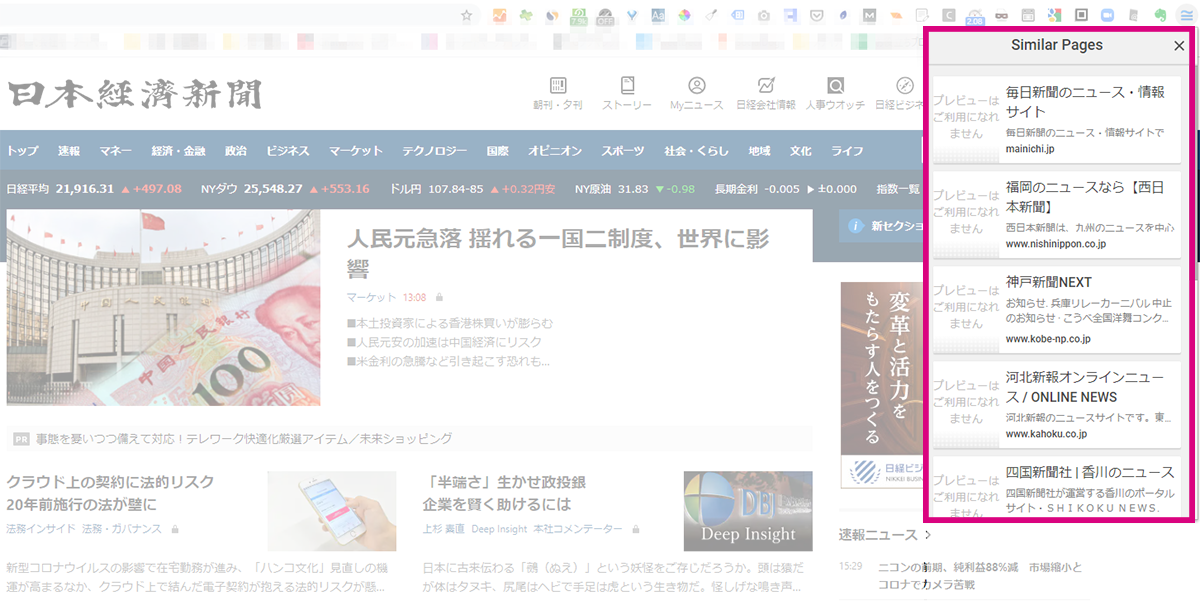Click the 日本経済新聞 logo
1200x610 pixels.
(135, 94)
